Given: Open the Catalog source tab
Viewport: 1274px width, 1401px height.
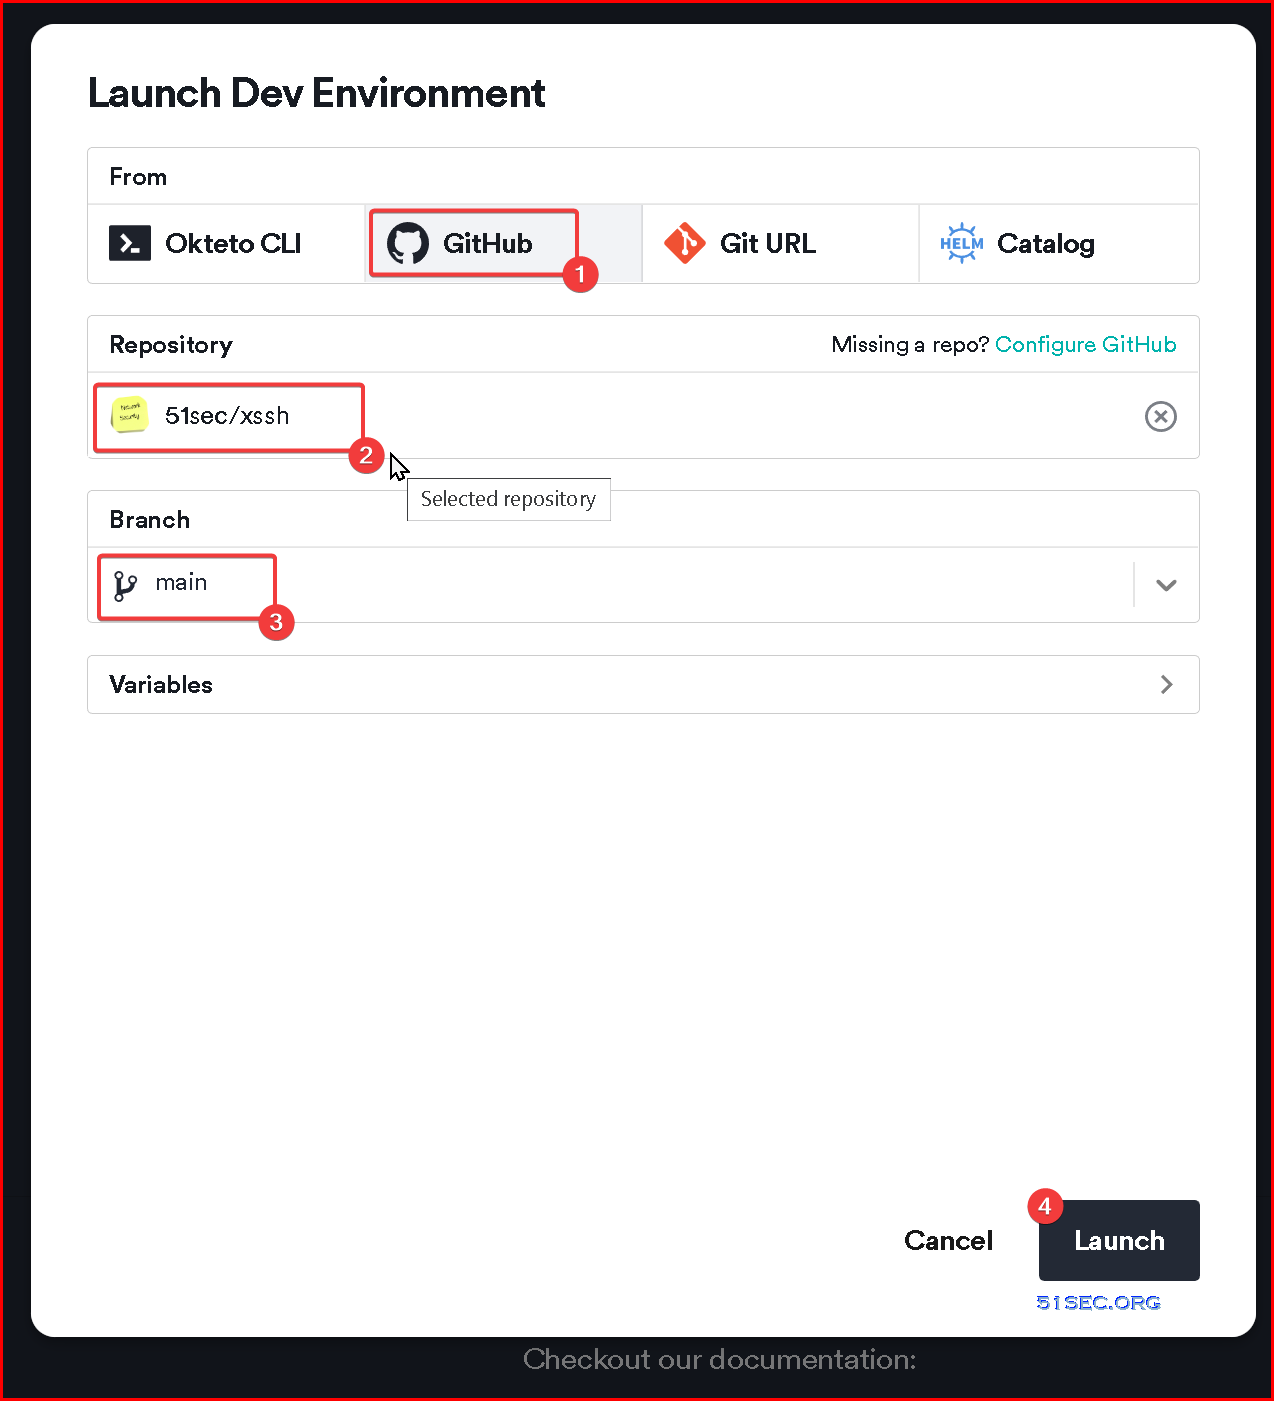Looking at the screenshot, I should (1058, 244).
